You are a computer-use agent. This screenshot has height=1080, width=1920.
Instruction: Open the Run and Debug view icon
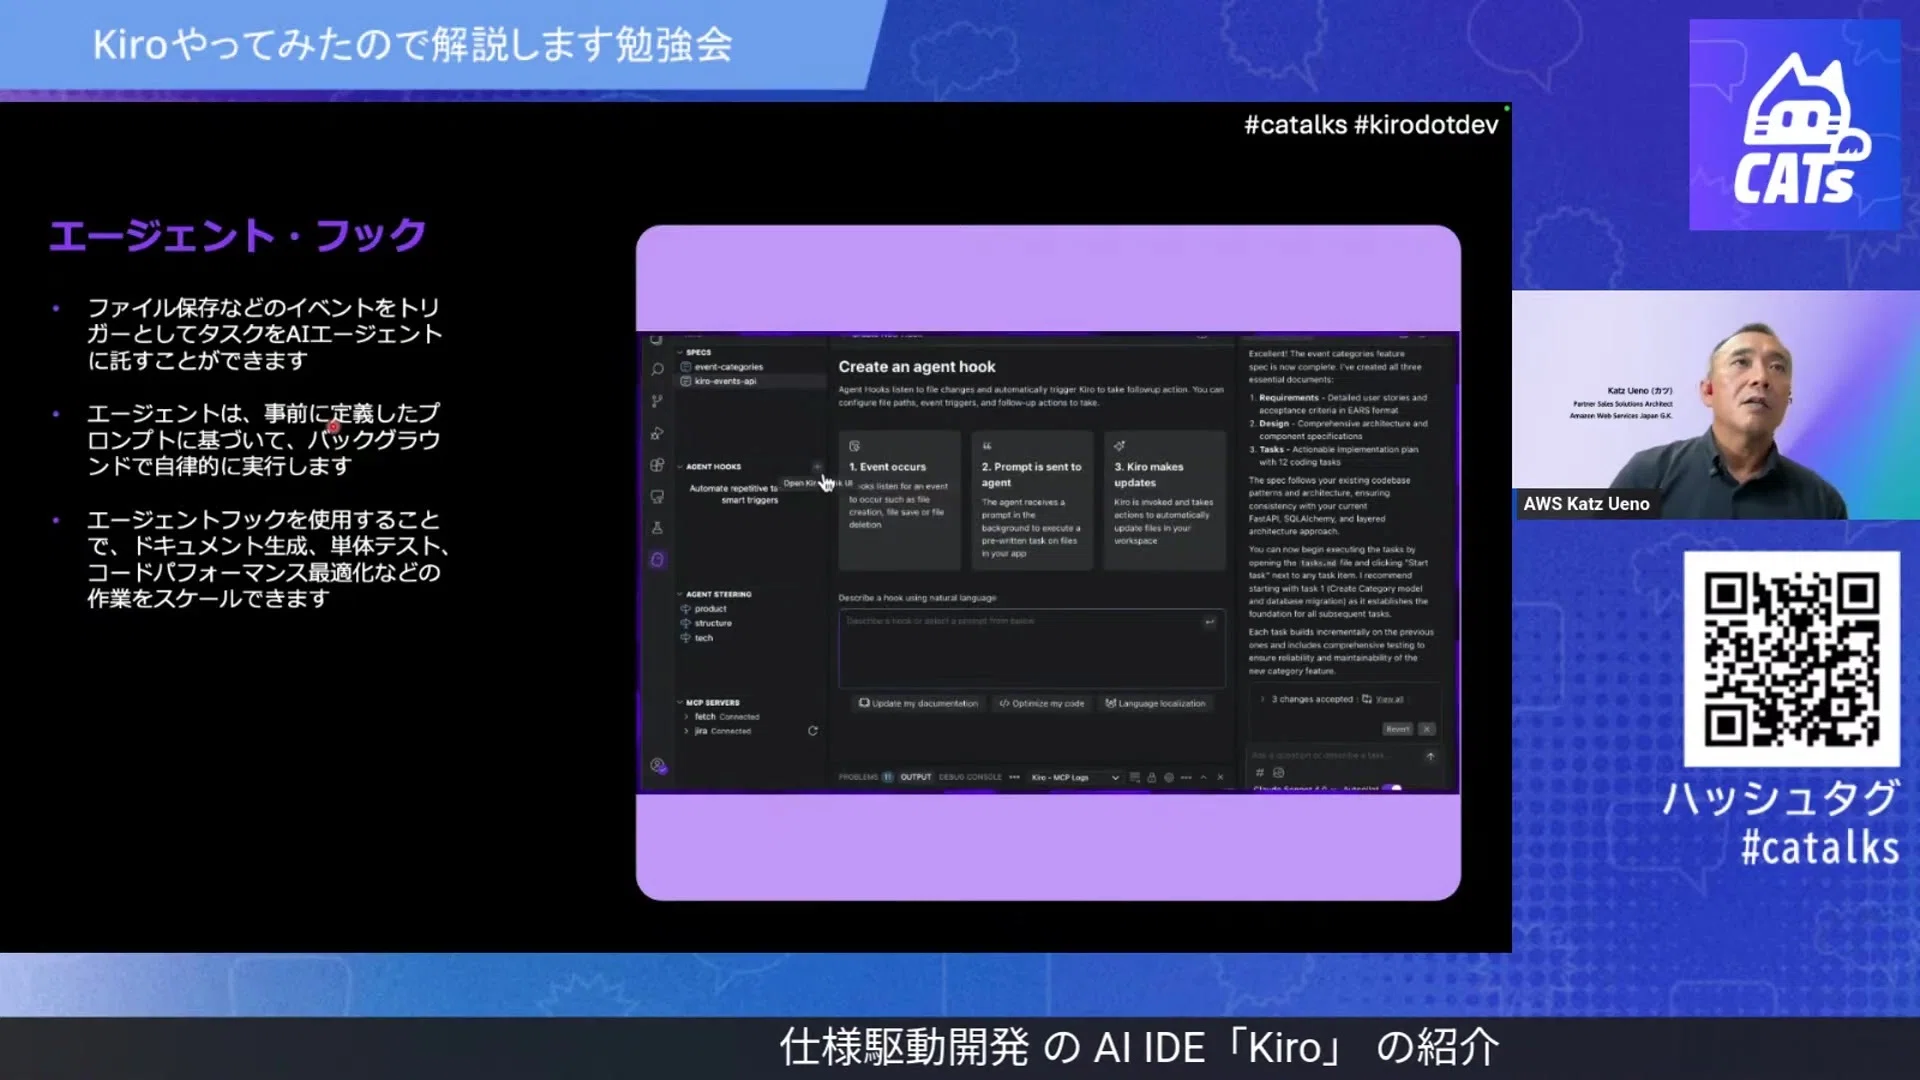click(x=657, y=433)
